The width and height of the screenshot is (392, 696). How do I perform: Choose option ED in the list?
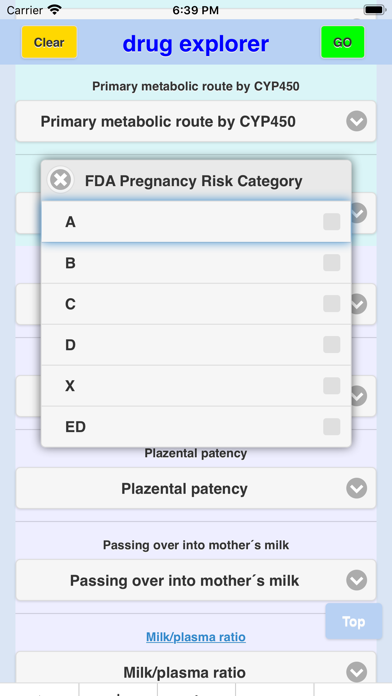pyautogui.click(x=196, y=427)
